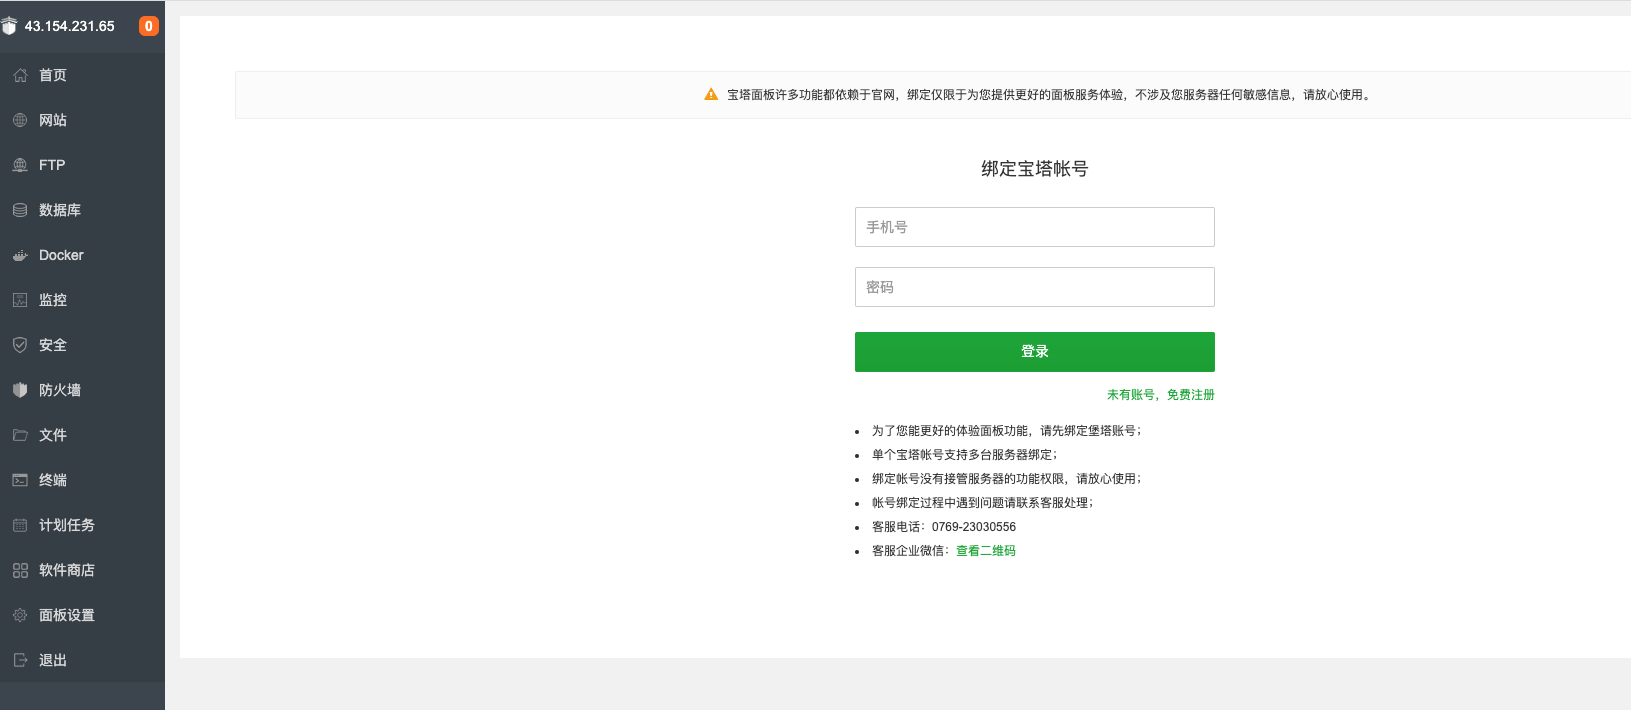The height and width of the screenshot is (710, 1631).
Task: Open the Docker menu item
Action: coord(82,255)
